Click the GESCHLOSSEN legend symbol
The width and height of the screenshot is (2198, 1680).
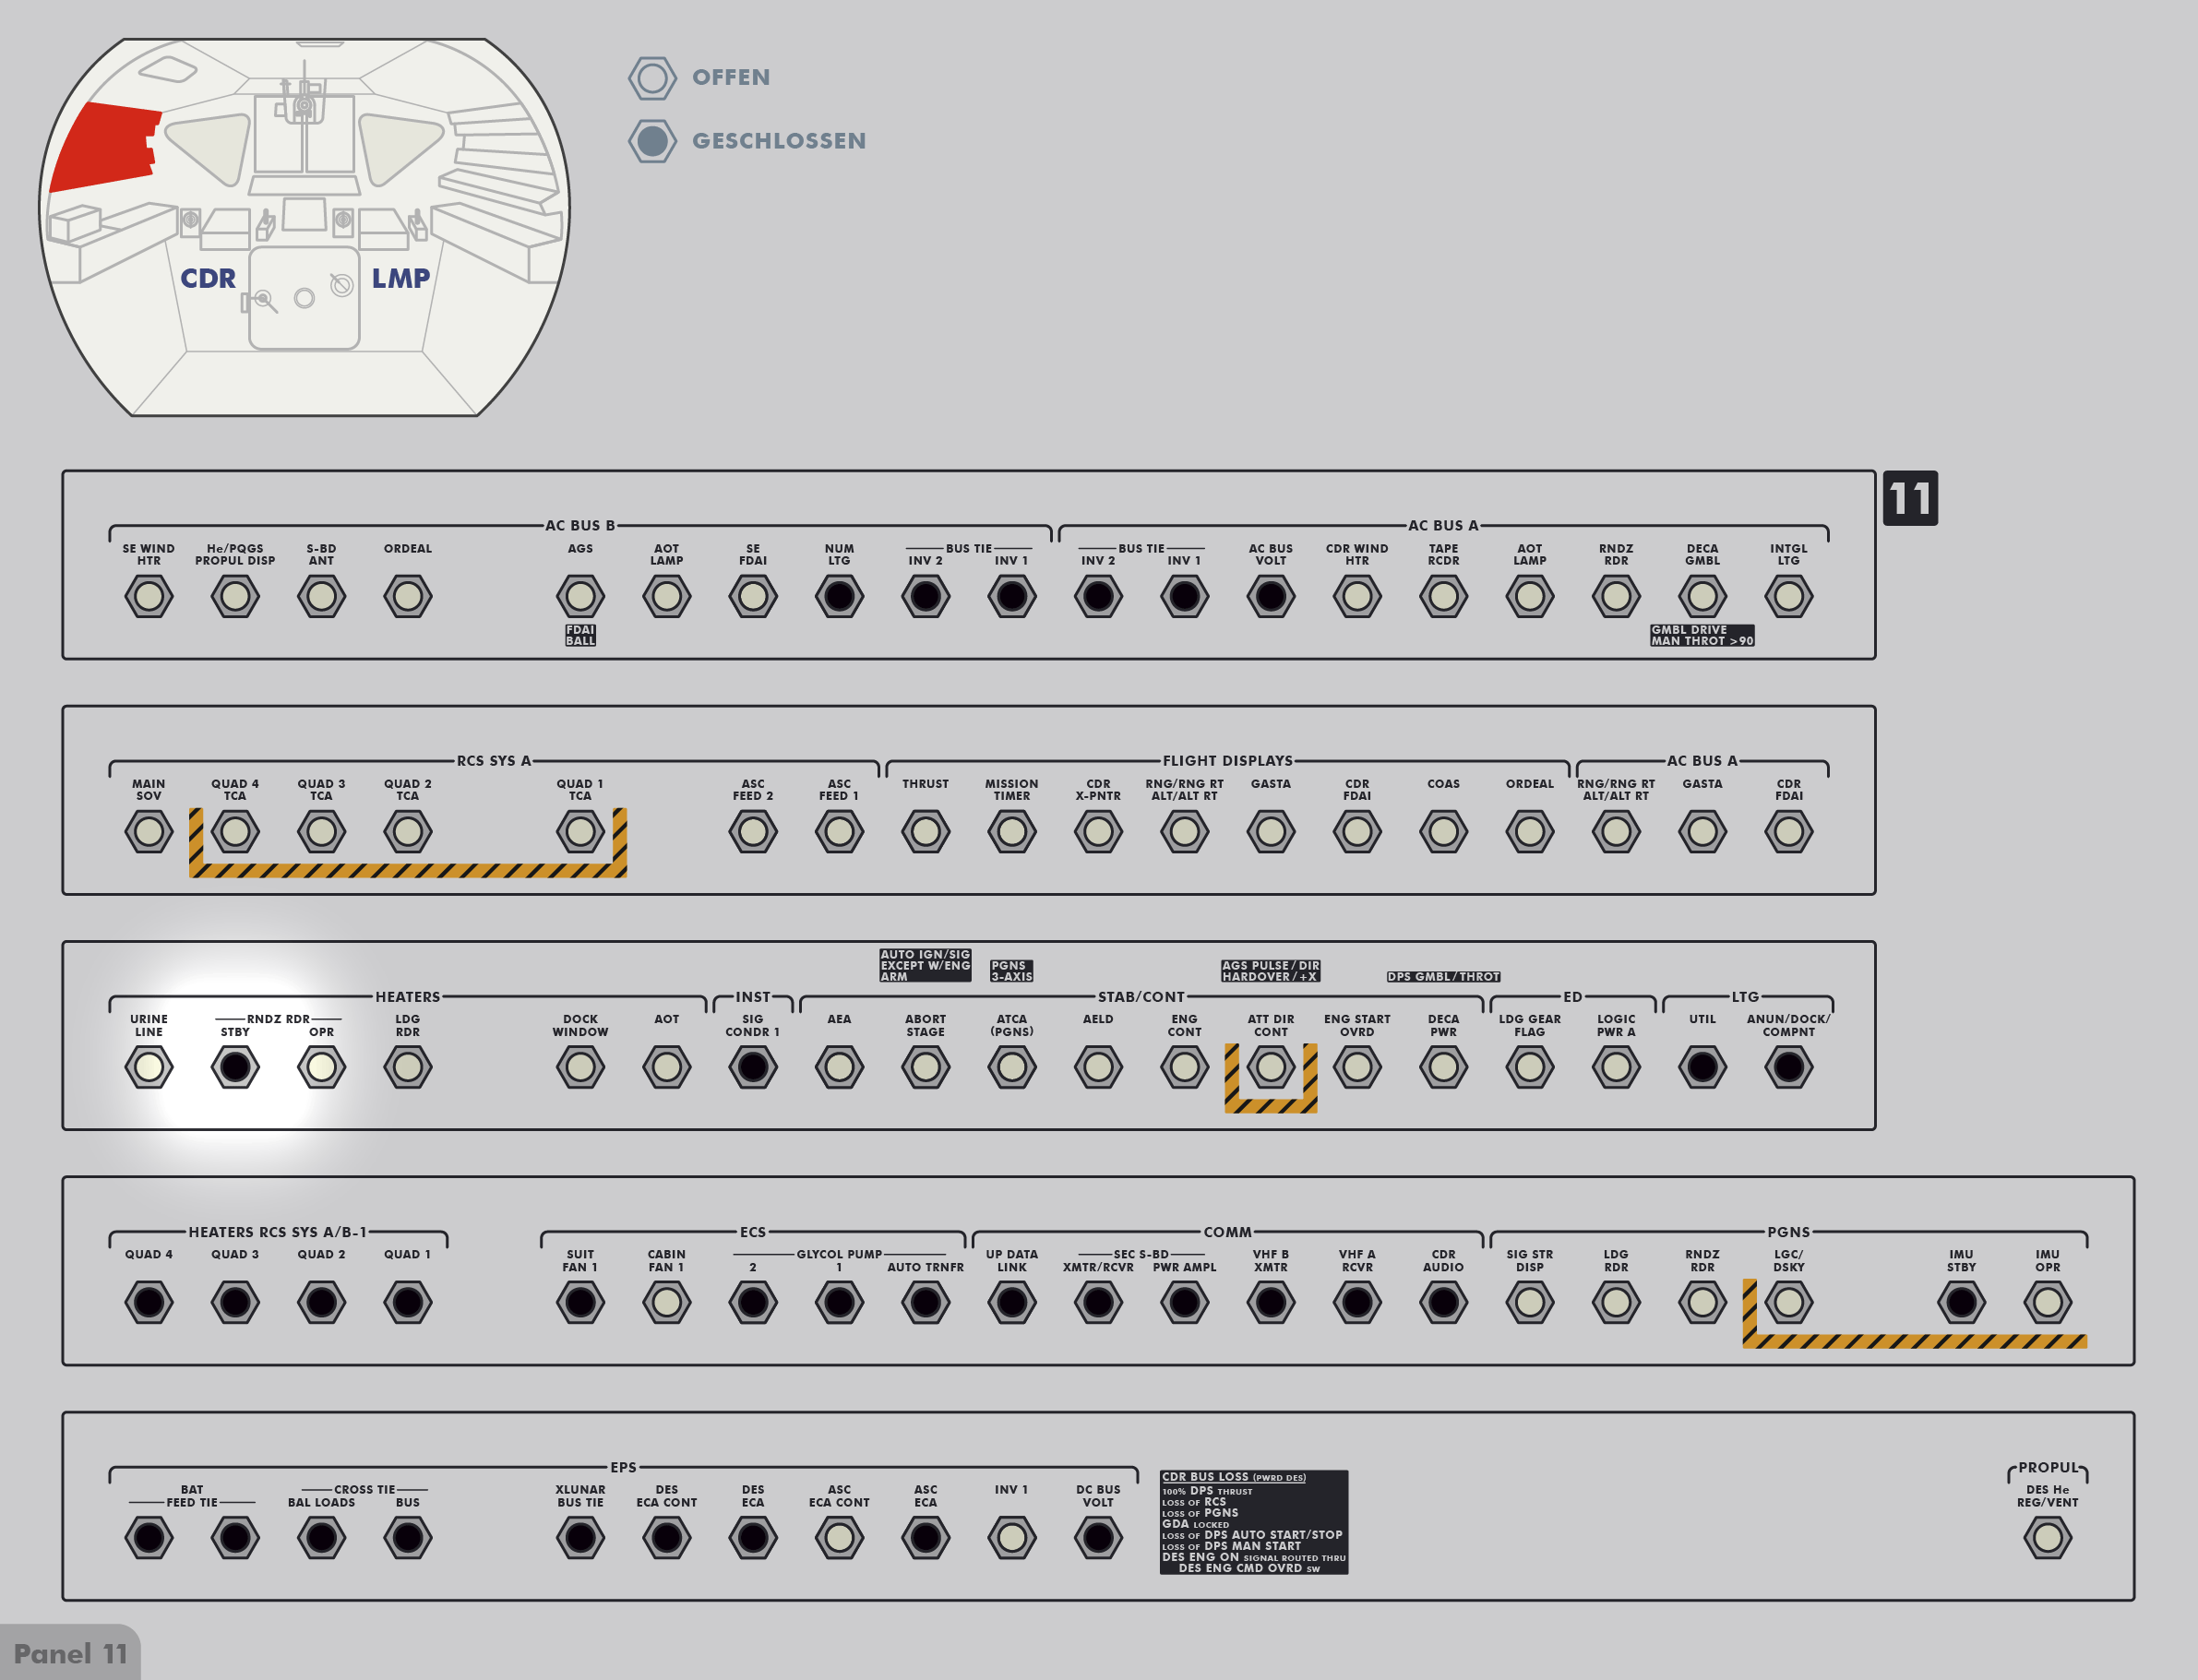point(652,141)
